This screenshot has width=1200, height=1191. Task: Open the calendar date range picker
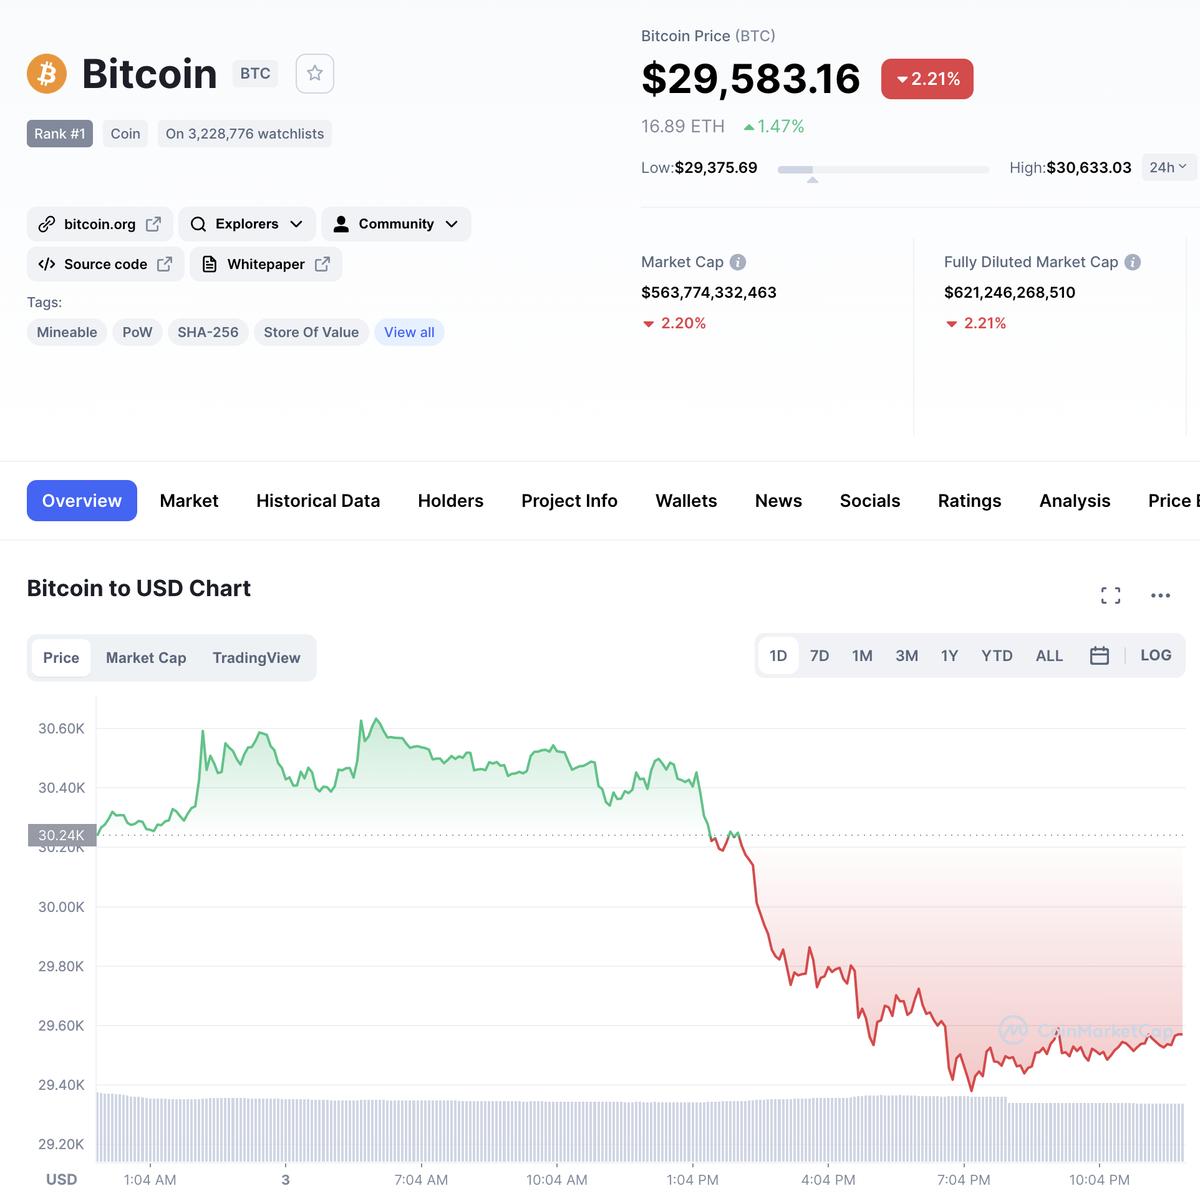1099,656
